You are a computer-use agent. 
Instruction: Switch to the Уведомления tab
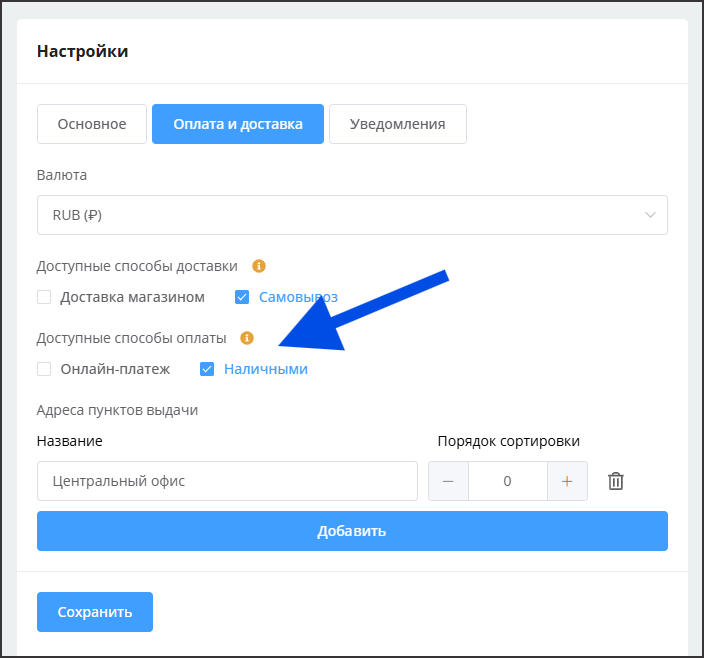[397, 124]
